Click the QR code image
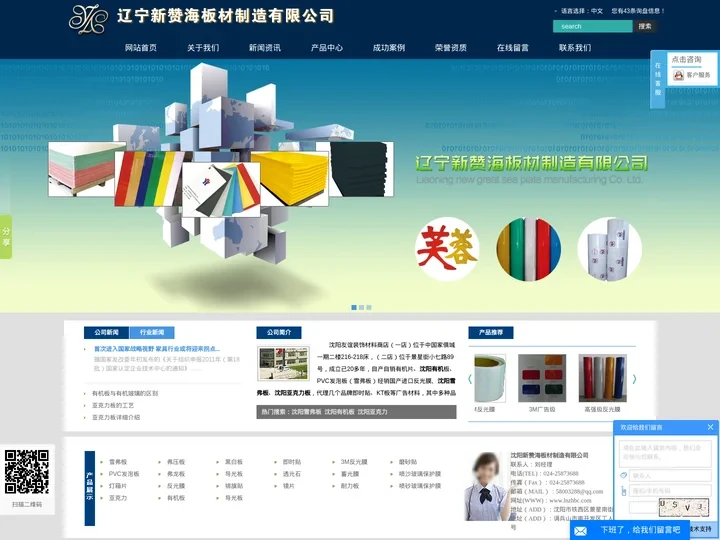This screenshot has width=720, height=540. click(27, 472)
